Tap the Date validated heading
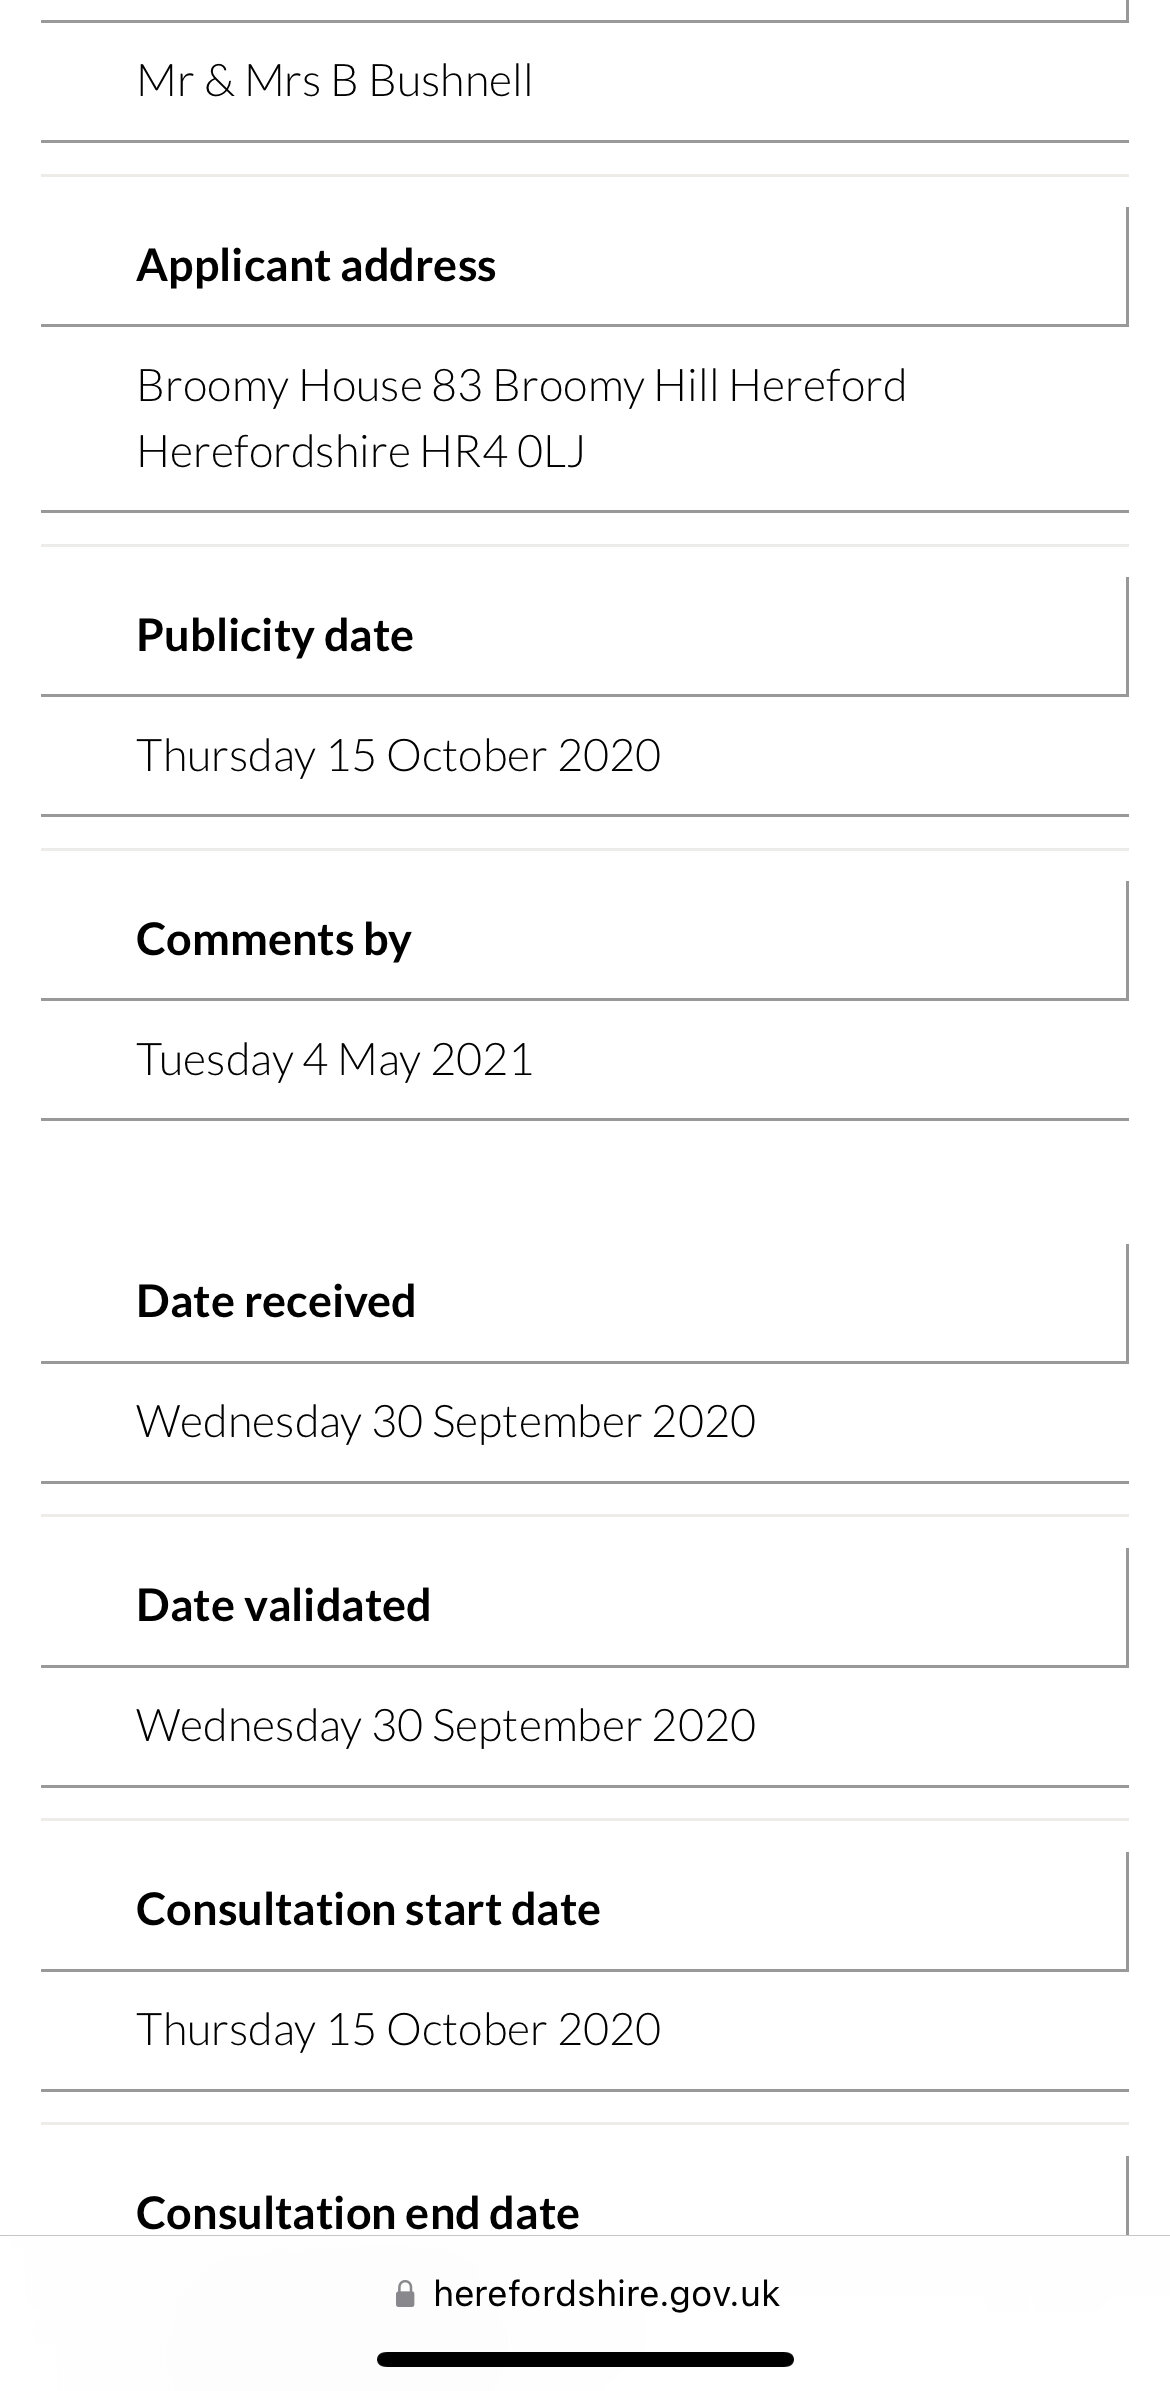Image resolution: width=1170 pixels, height=2391 pixels. coord(284,1605)
